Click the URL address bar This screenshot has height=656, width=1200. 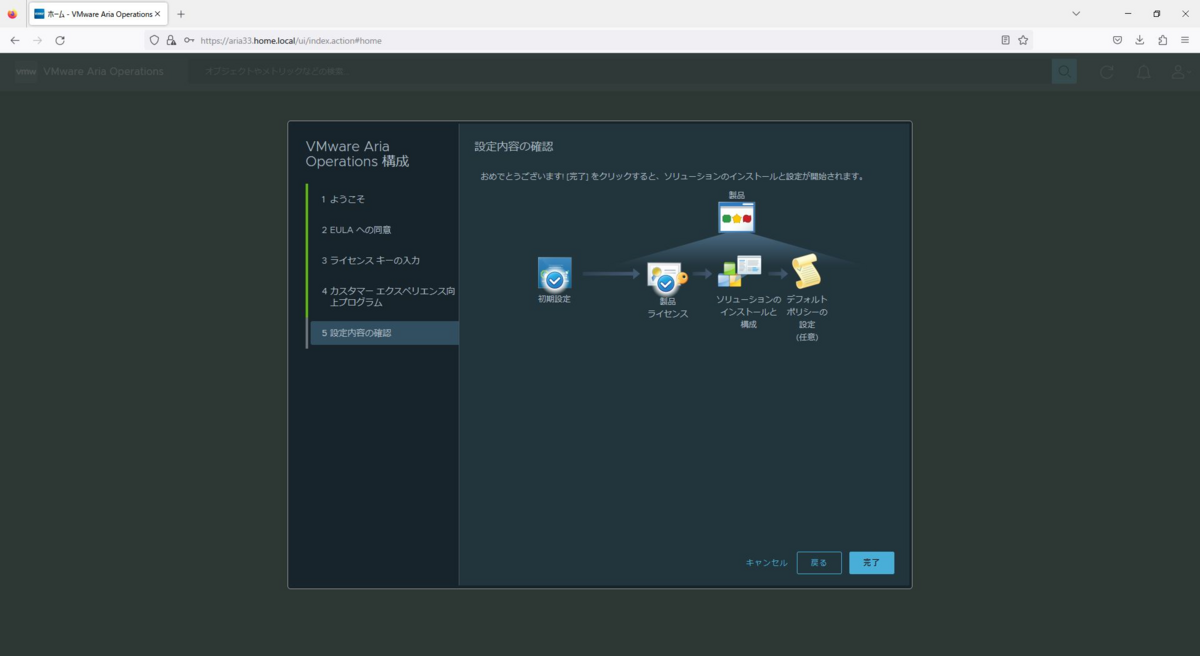(590, 40)
